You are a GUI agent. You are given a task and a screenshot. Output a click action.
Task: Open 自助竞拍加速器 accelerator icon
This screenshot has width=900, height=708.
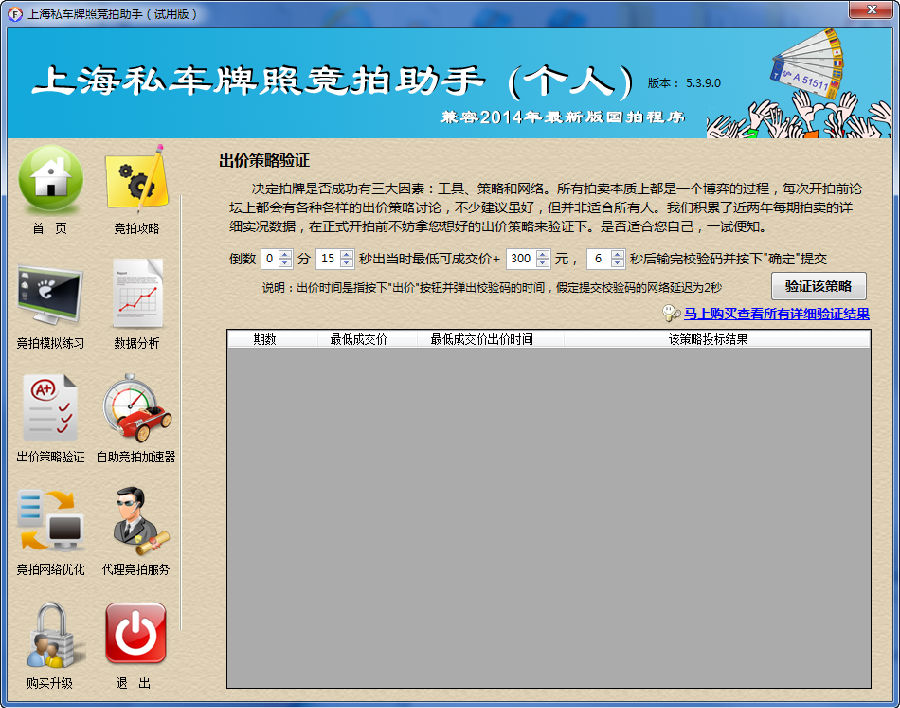[x=136, y=408]
